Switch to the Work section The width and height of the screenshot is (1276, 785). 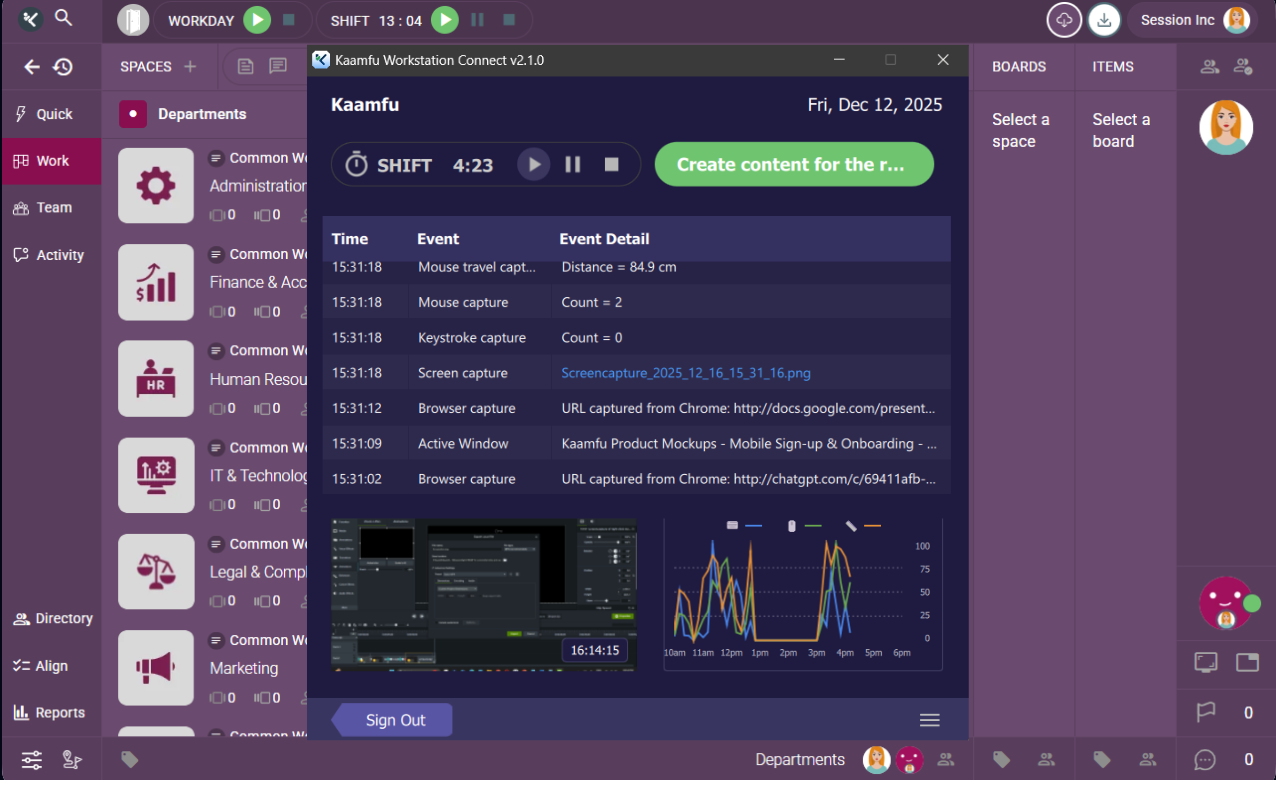52,161
